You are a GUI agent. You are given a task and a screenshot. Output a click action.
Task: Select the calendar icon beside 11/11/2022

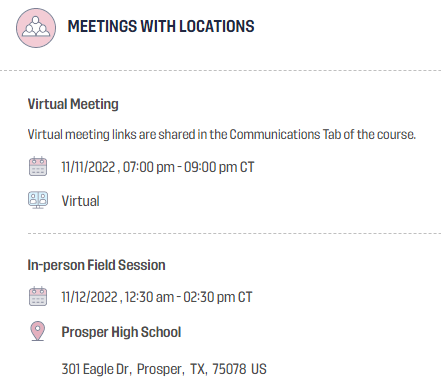click(38, 166)
